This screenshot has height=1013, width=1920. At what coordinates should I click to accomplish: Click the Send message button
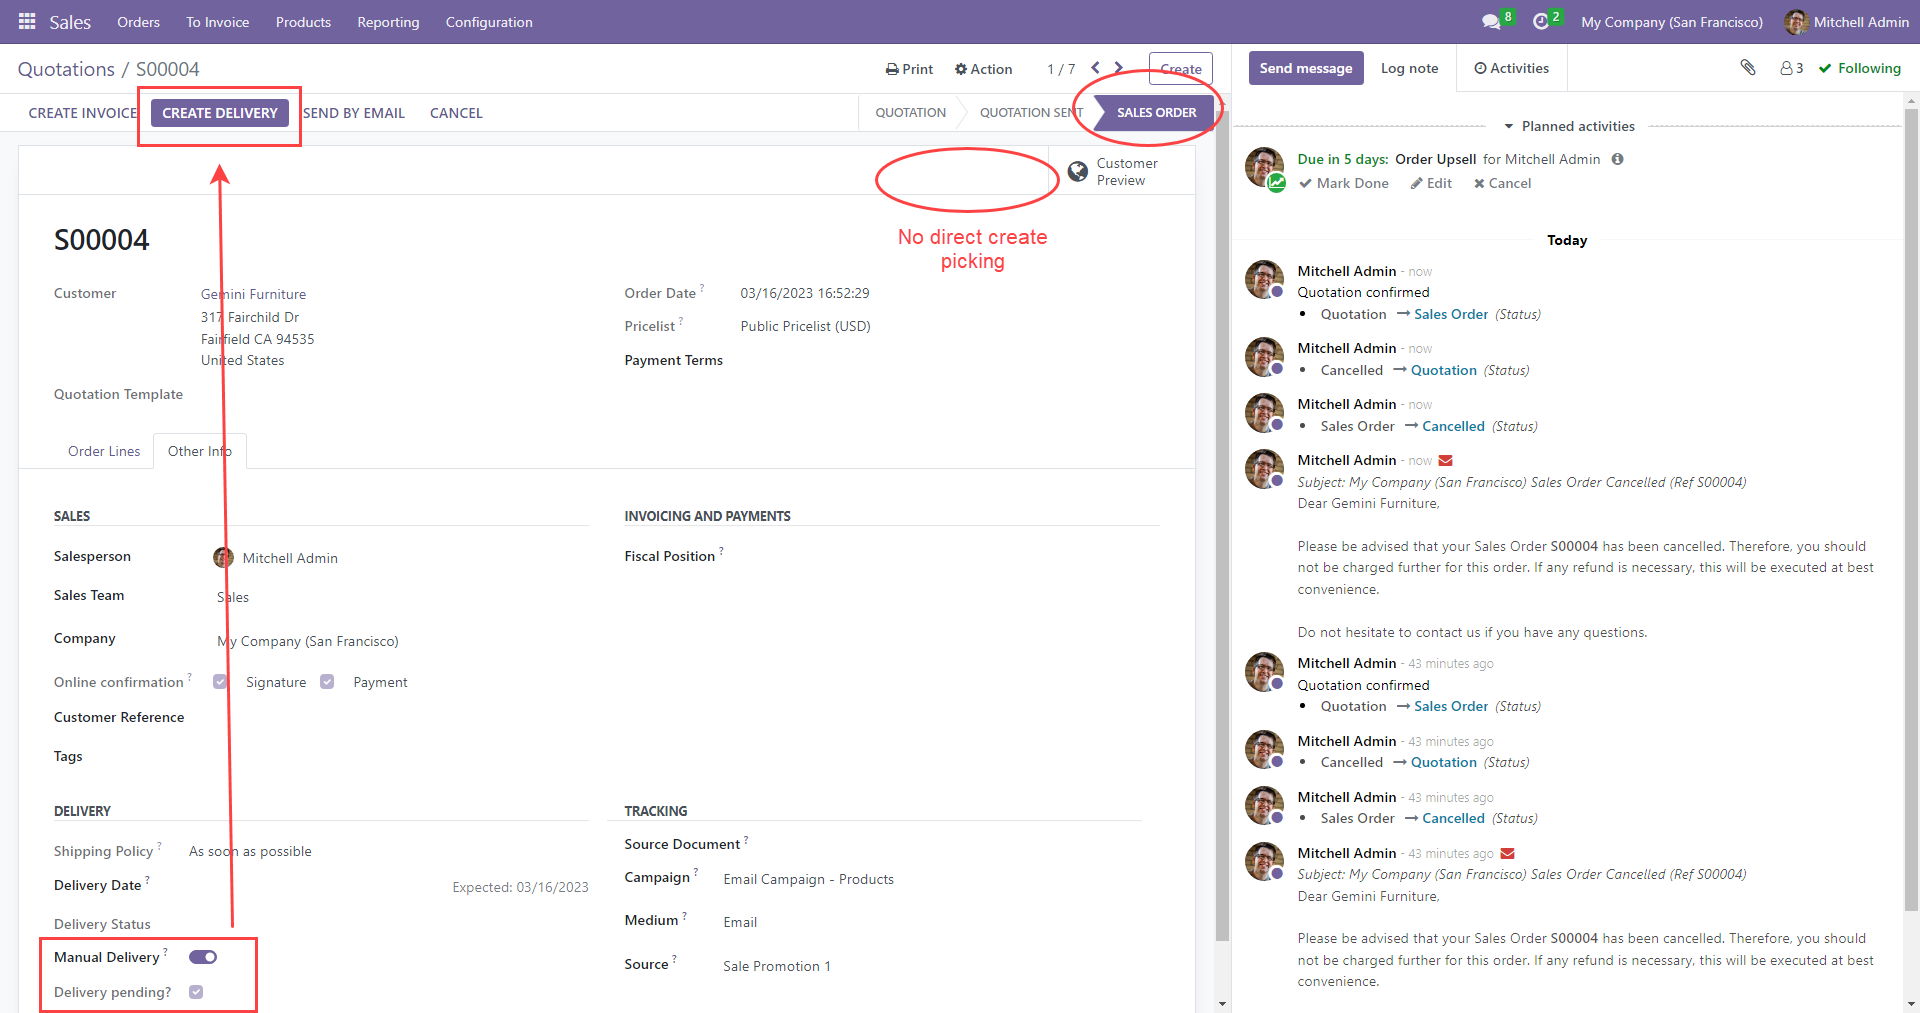tap(1306, 68)
